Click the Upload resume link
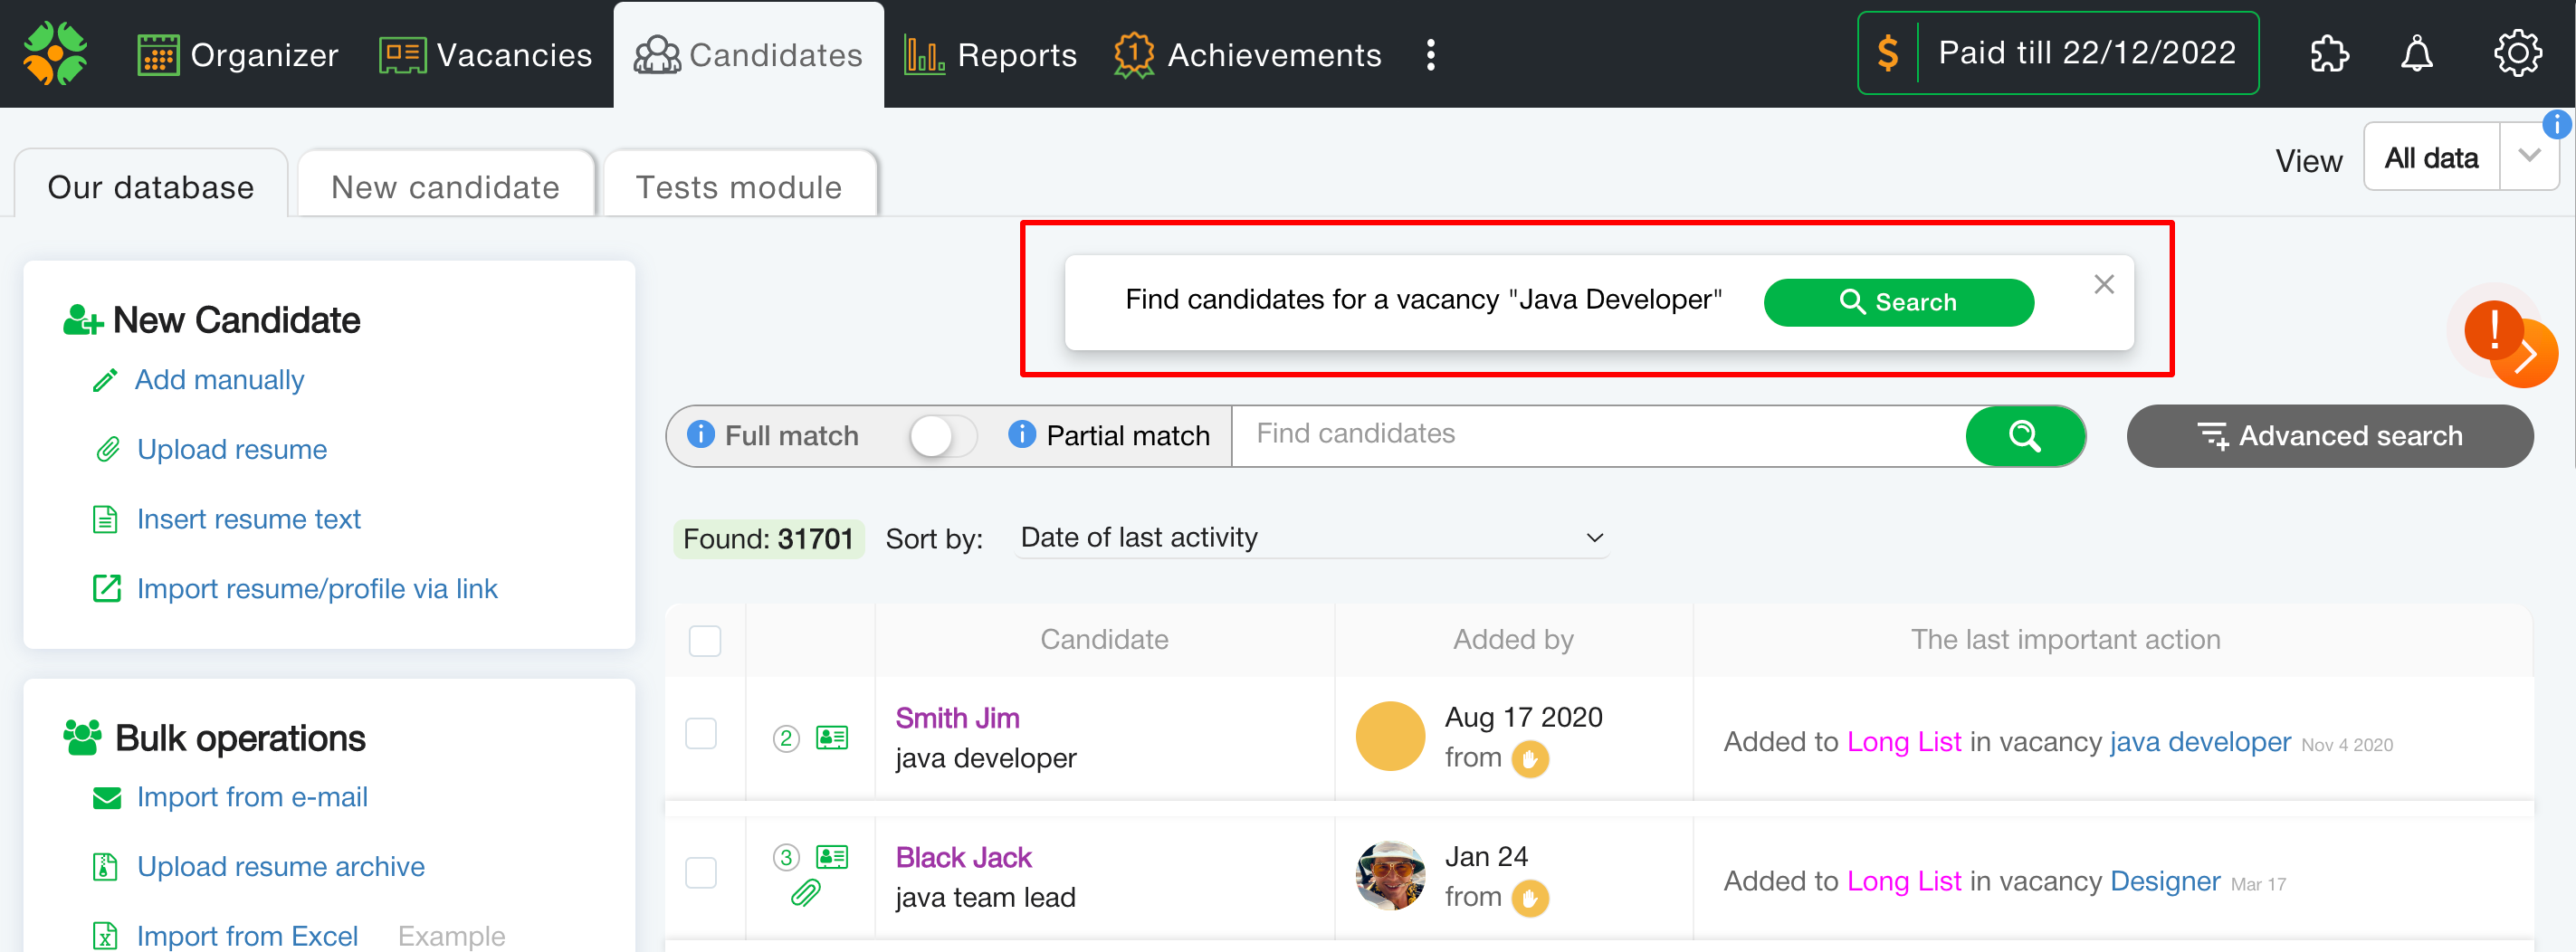This screenshot has width=2576, height=952. click(232, 450)
